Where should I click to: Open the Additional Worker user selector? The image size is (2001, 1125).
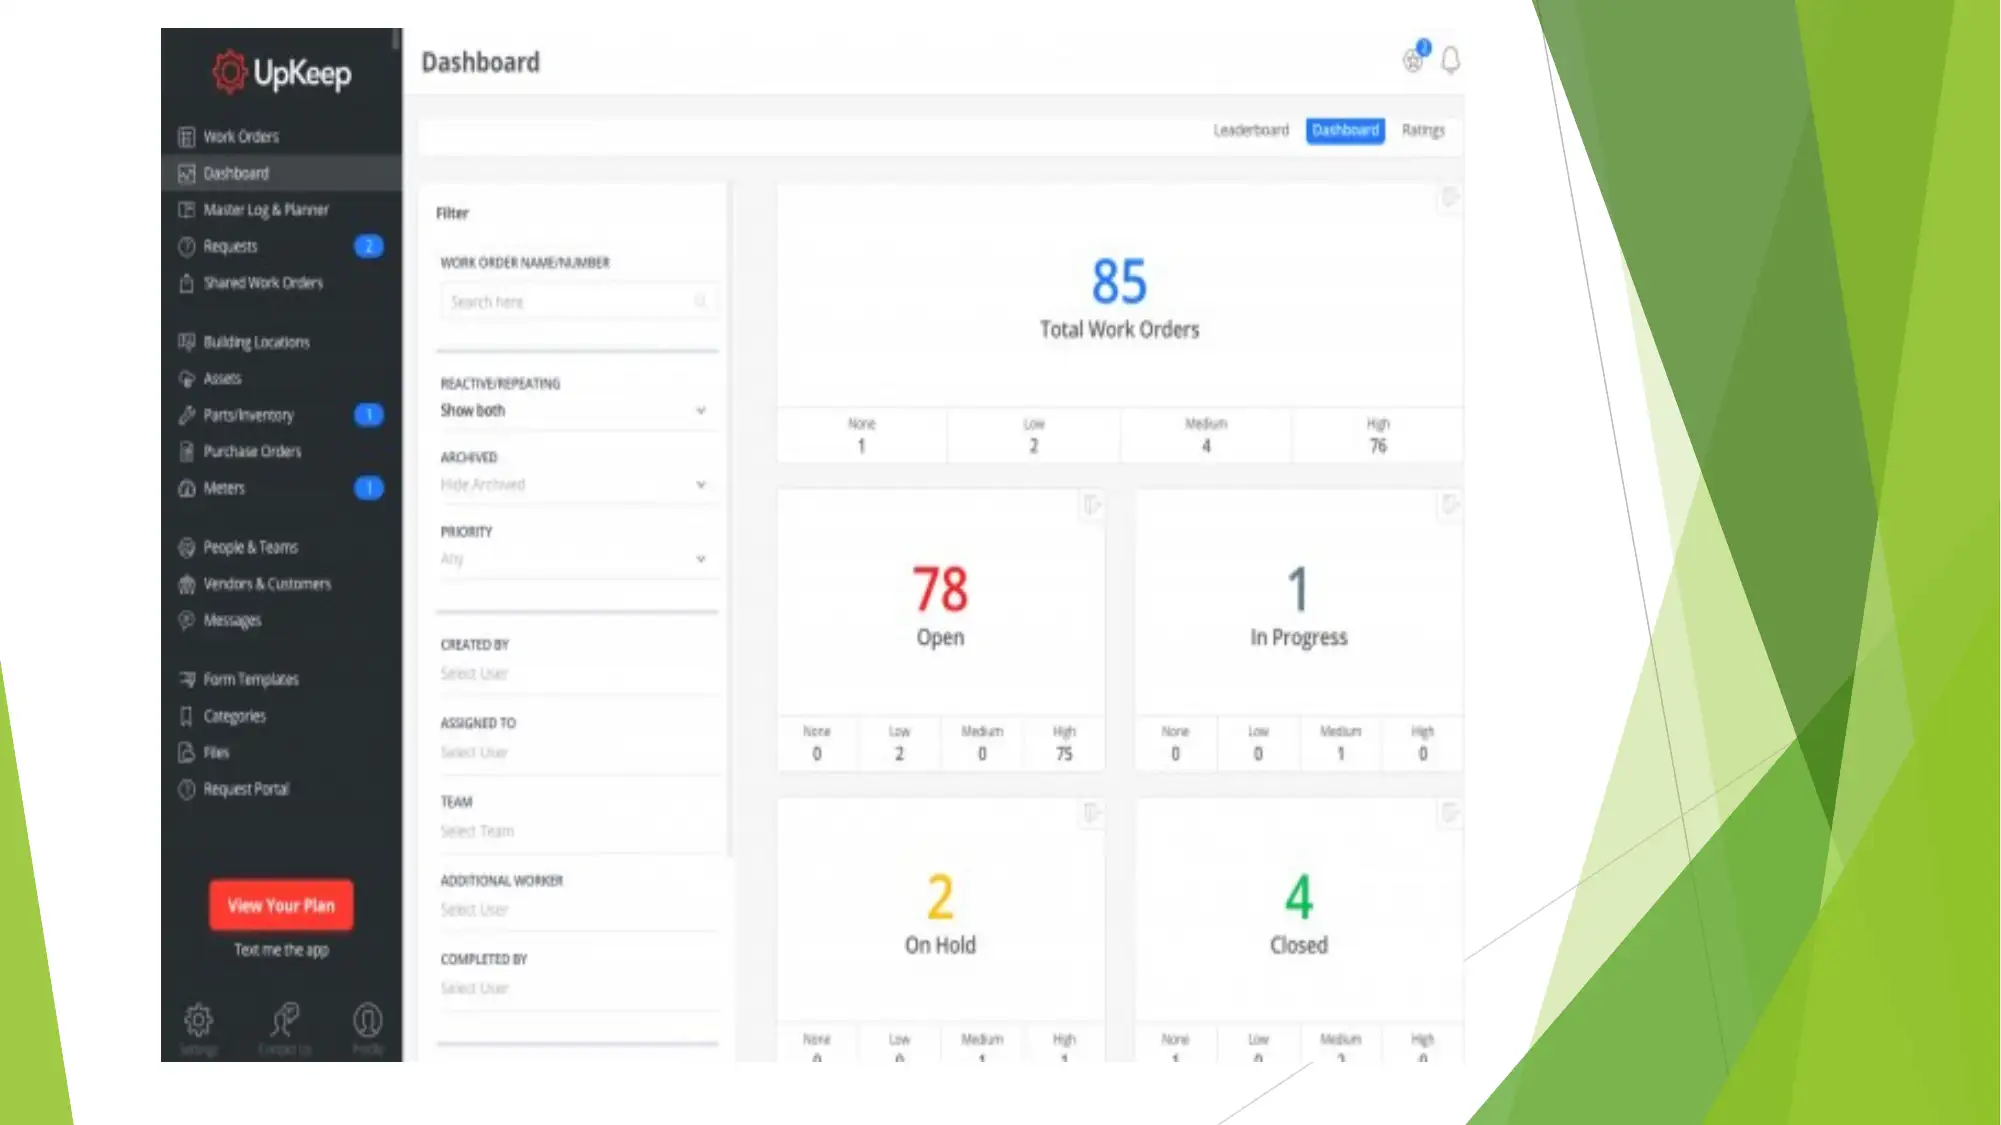[577, 910]
